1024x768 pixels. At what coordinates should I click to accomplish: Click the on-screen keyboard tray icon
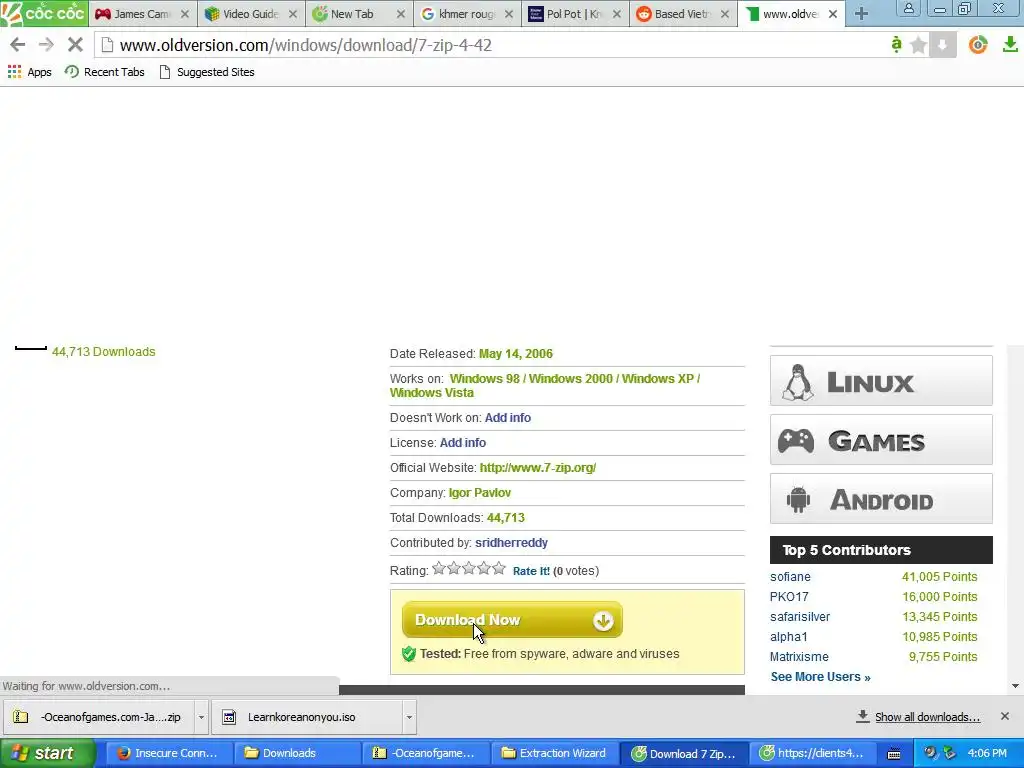point(894,754)
